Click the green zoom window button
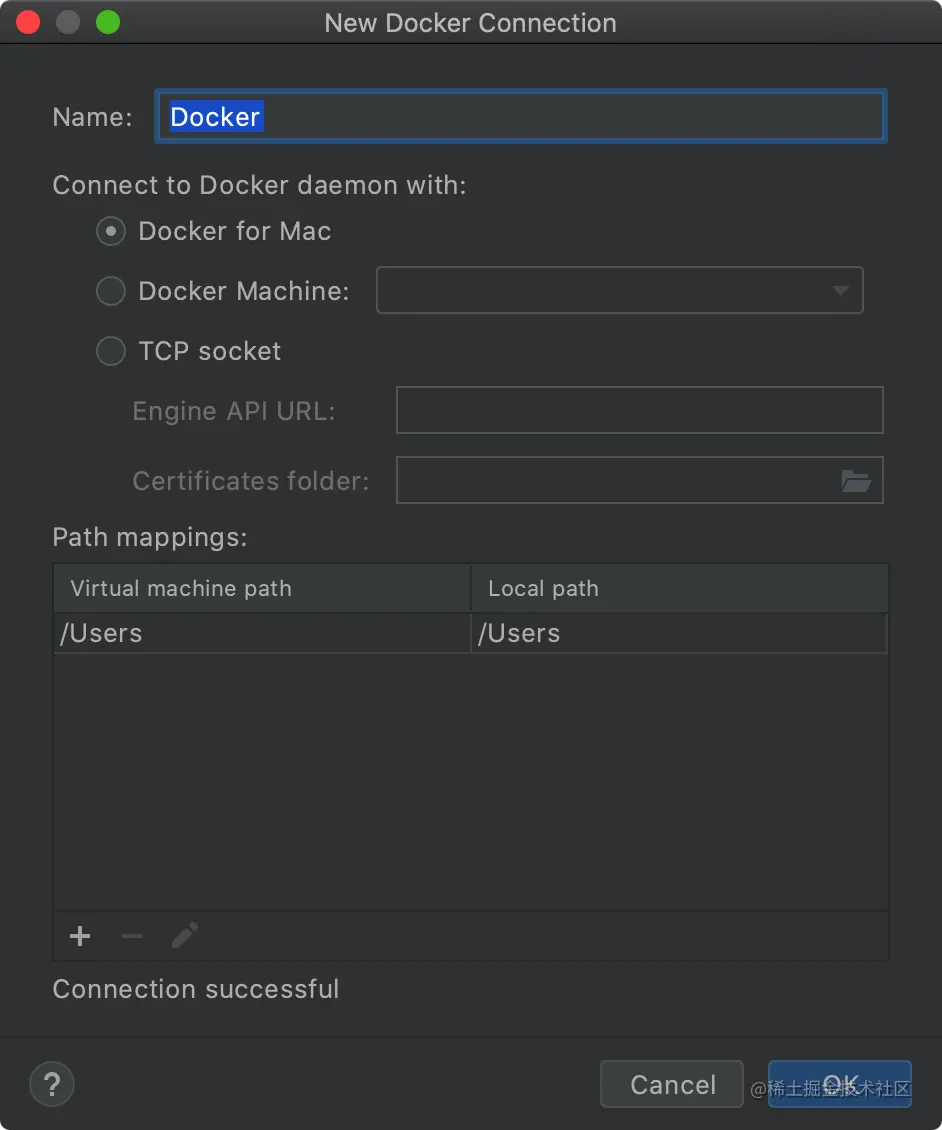Image resolution: width=942 pixels, height=1130 pixels. (x=108, y=22)
